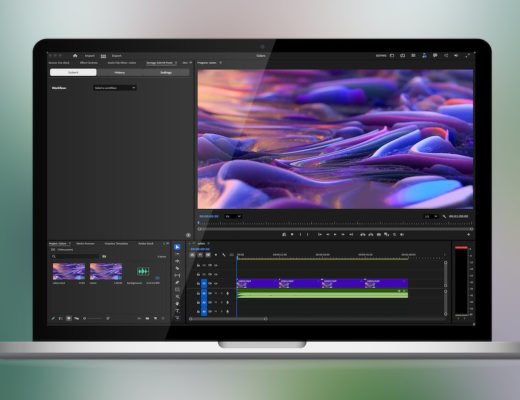Open the playback resolution dropdown
This screenshot has width=520, height=400.
pyautogui.click(x=431, y=216)
